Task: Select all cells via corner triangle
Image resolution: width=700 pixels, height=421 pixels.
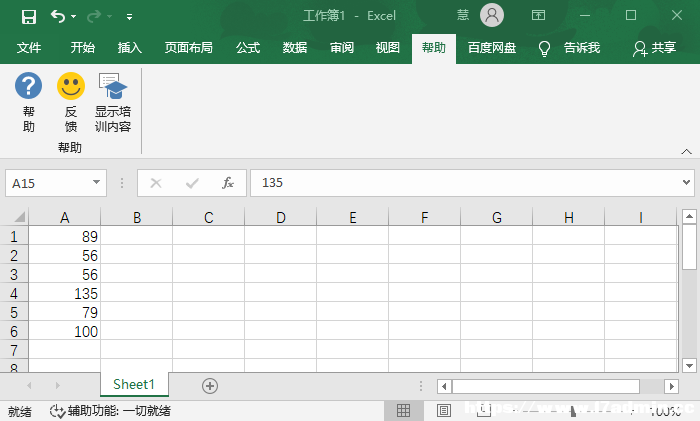Action: click(19, 217)
